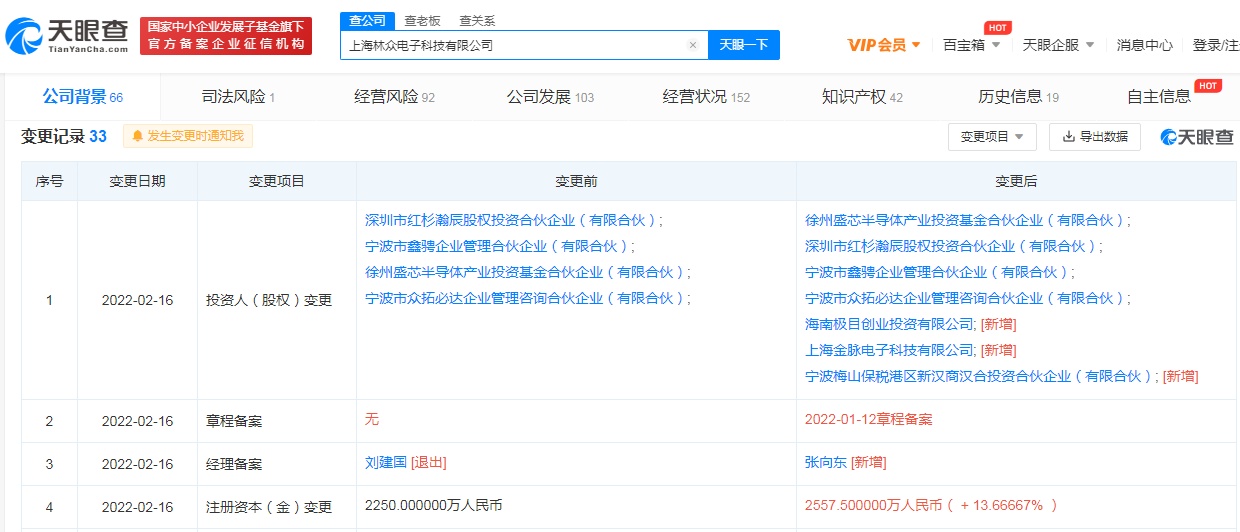Open the 司法风险 tab
The height and width of the screenshot is (532, 1240).
pyautogui.click(x=238, y=97)
